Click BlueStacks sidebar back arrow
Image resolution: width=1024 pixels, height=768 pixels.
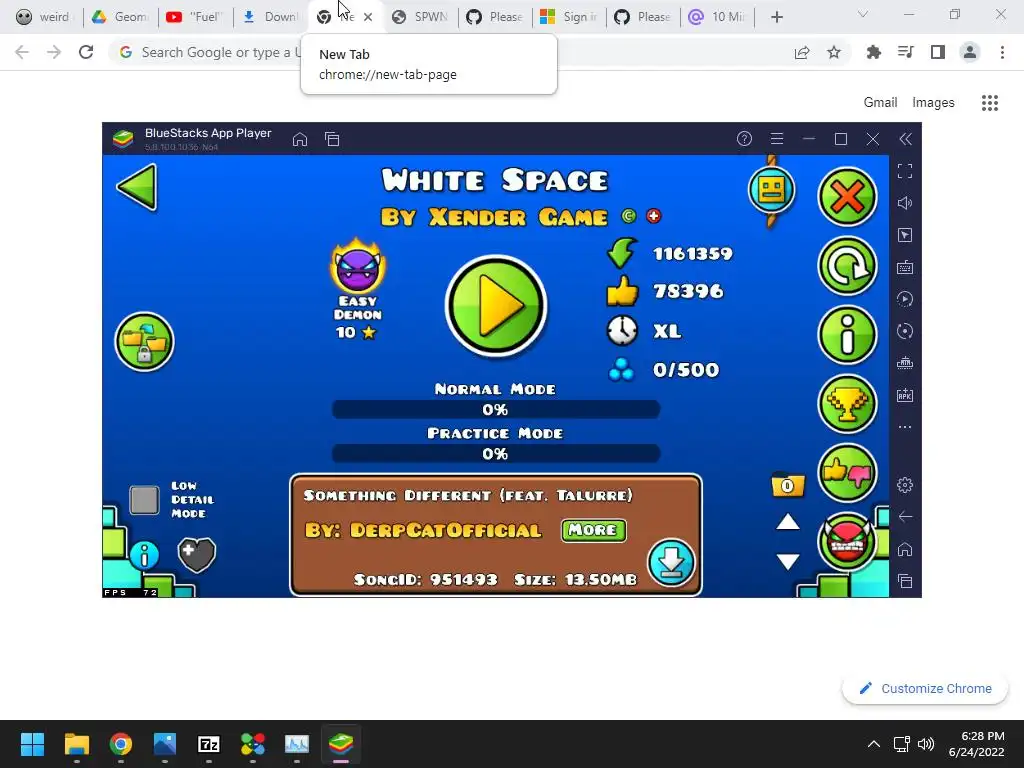point(905,517)
